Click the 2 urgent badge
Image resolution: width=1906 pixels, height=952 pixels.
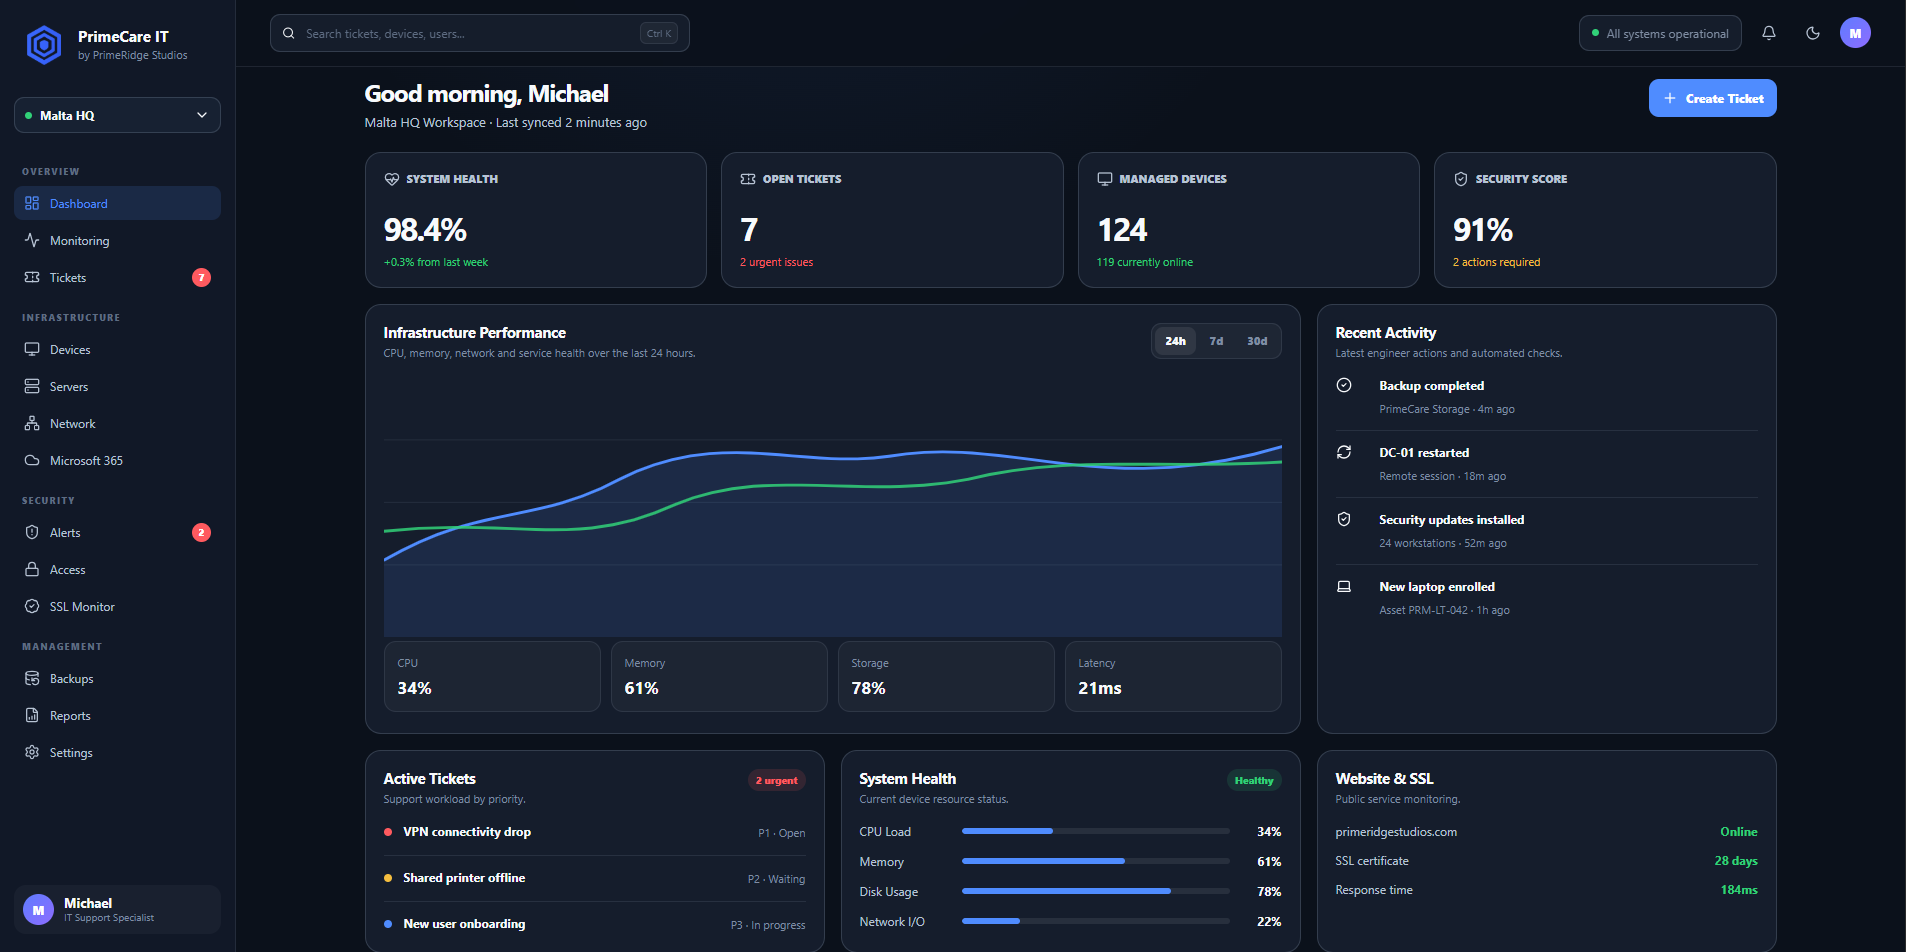click(776, 780)
